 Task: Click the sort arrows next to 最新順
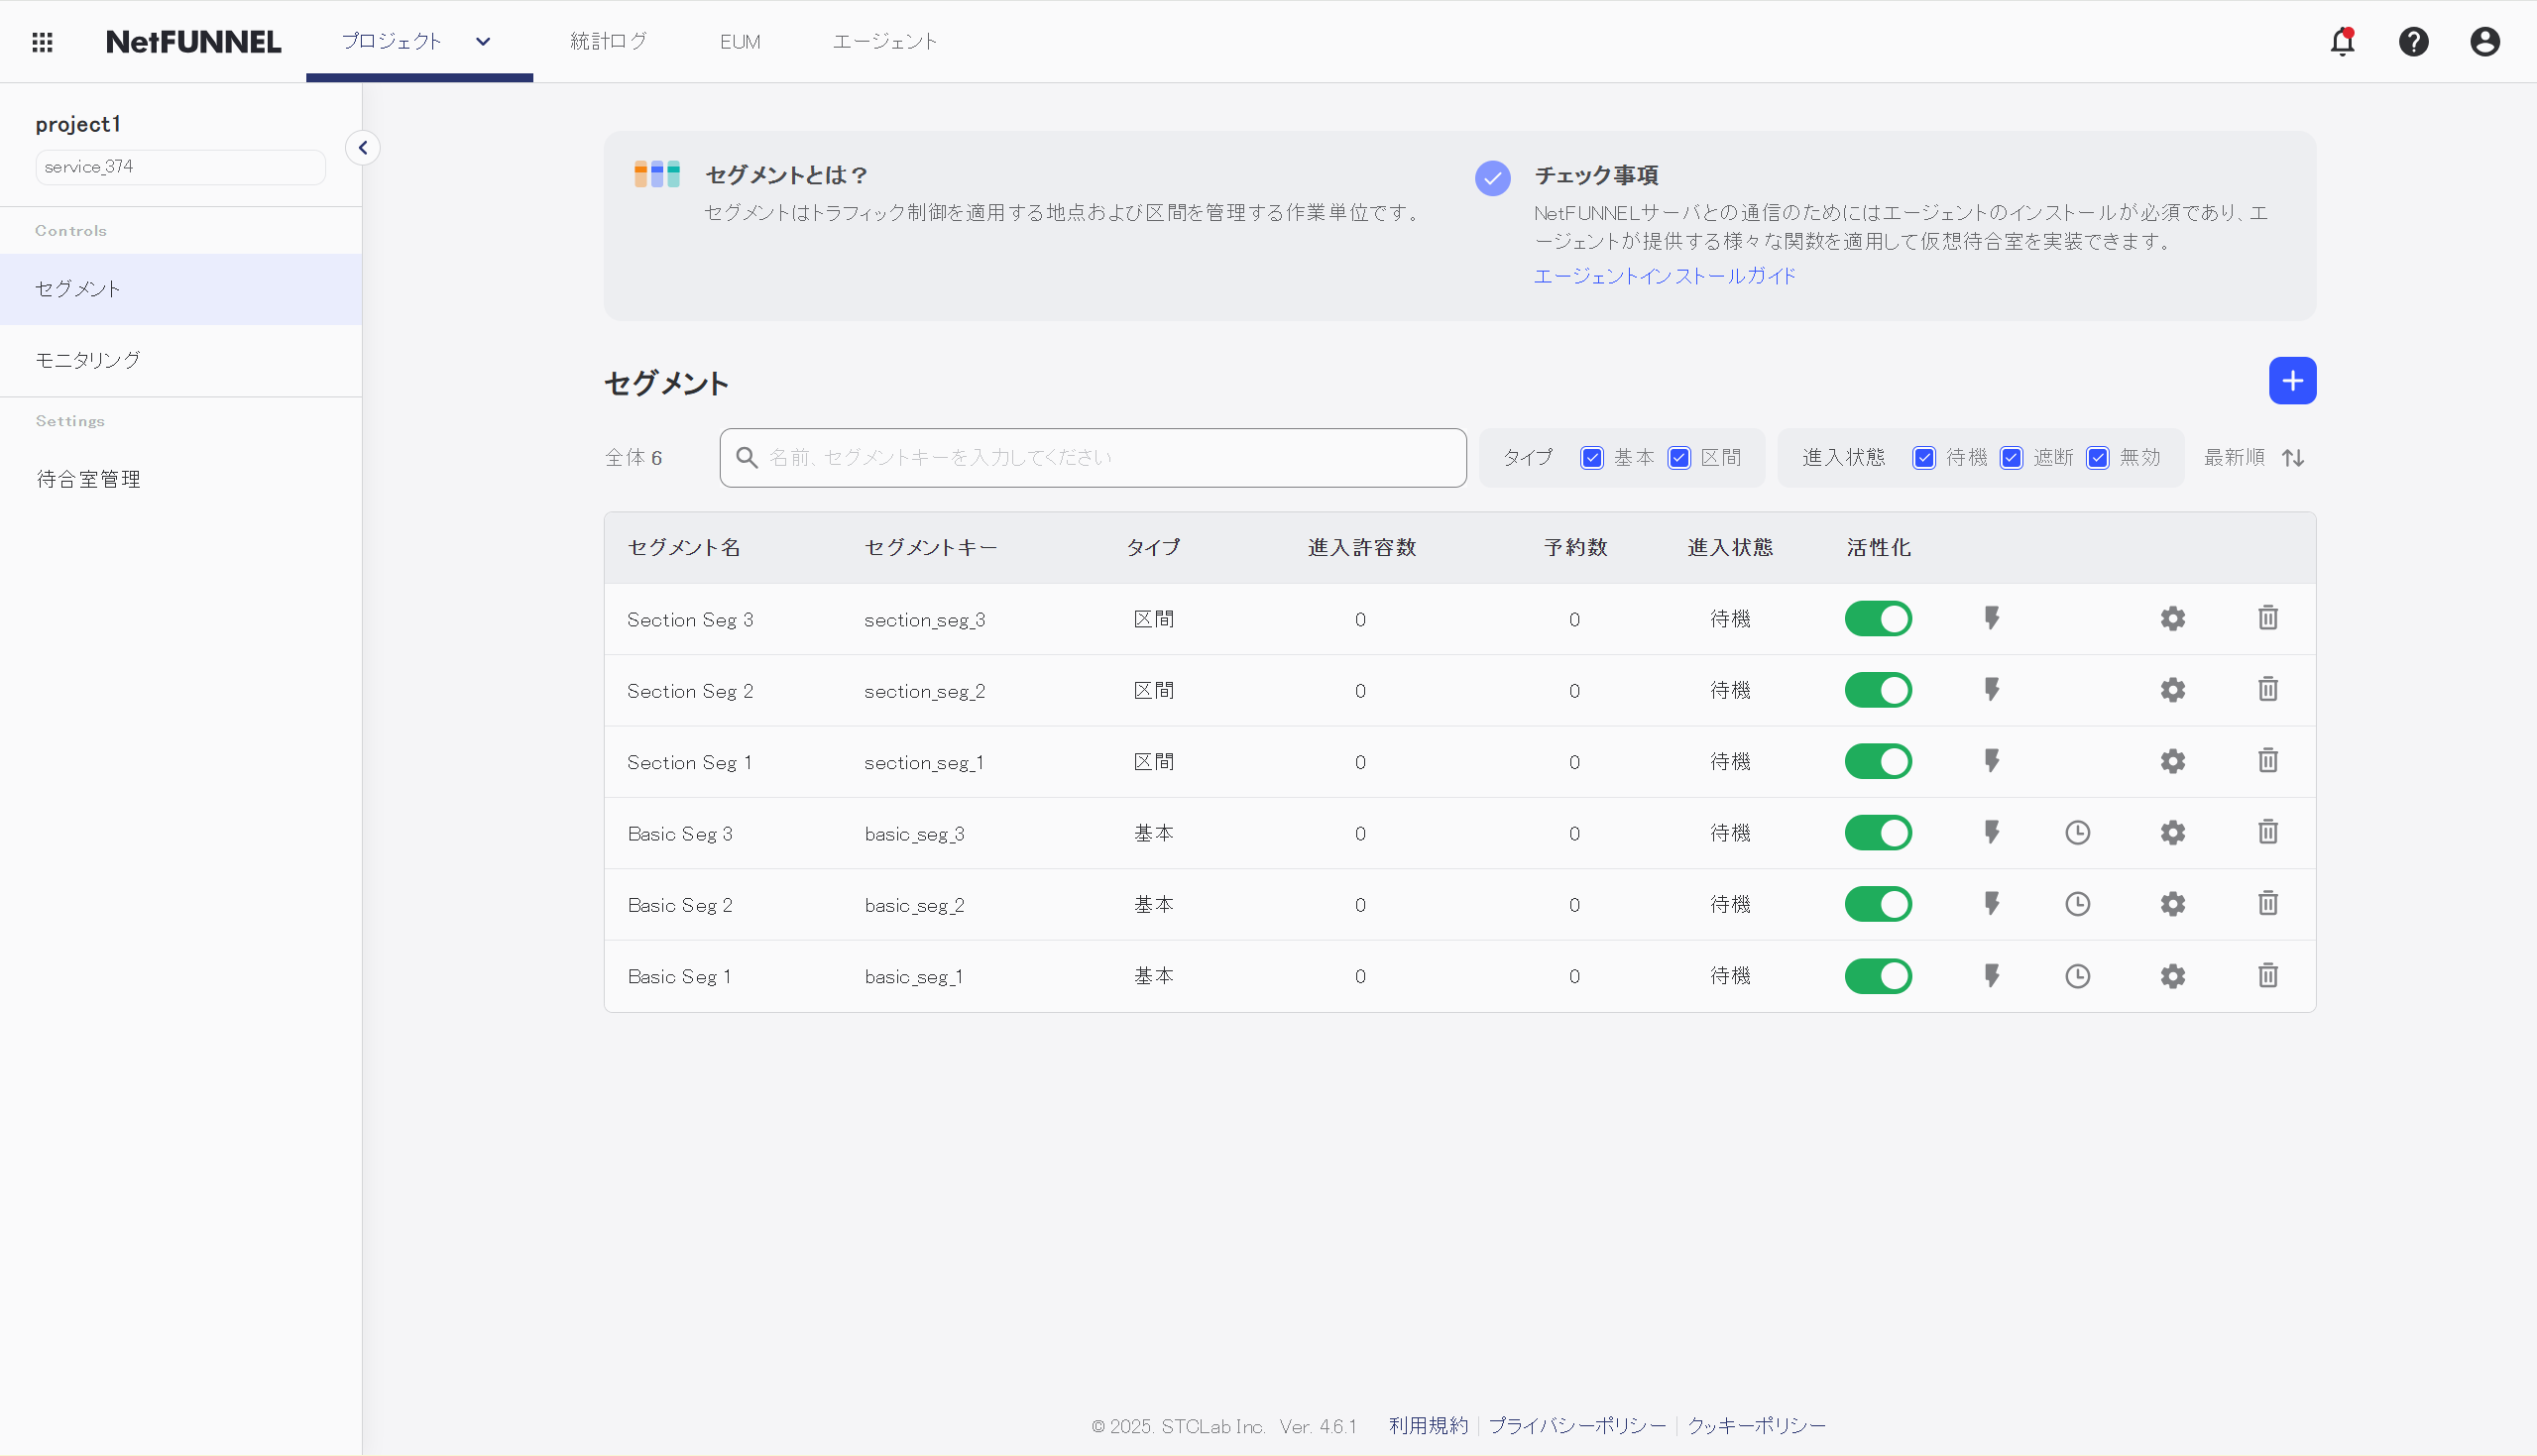pos(2294,457)
